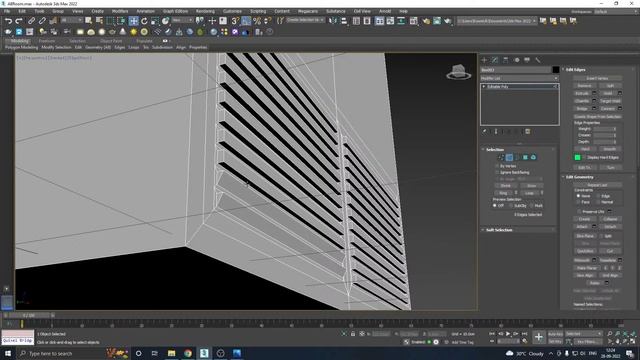The image size is (640, 360).
Task: Open the Motion panel icon
Action: point(516,60)
